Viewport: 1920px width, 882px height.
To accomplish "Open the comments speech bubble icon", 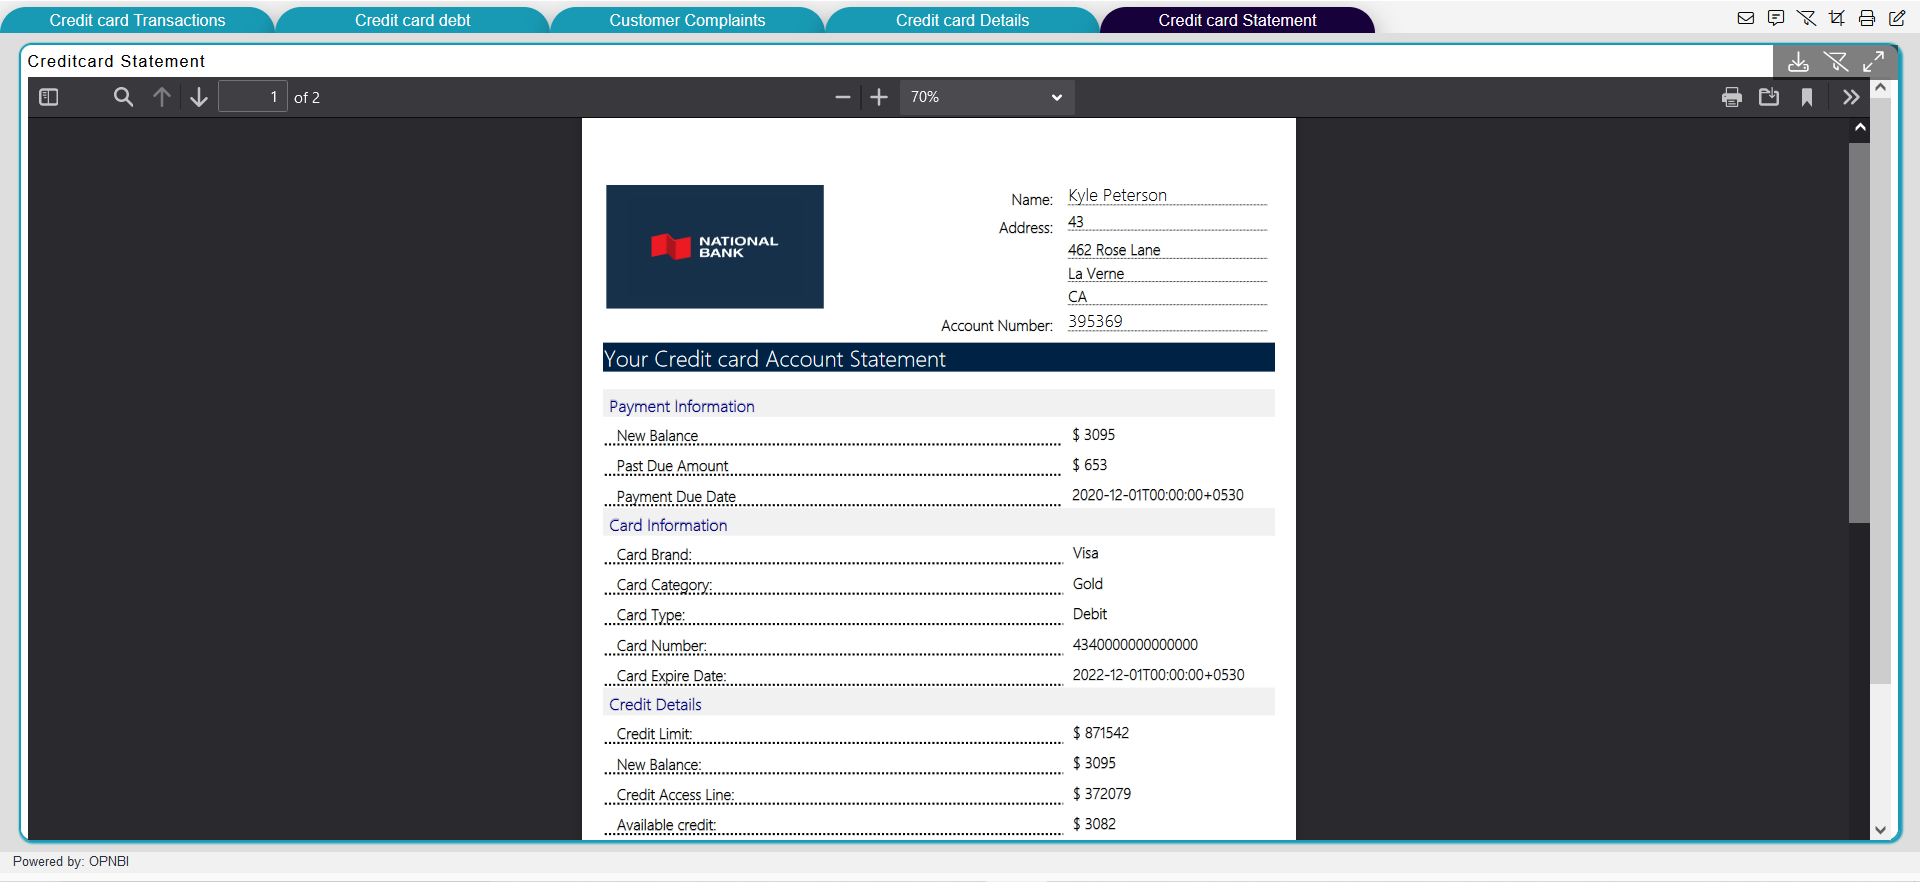I will coord(1776,18).
